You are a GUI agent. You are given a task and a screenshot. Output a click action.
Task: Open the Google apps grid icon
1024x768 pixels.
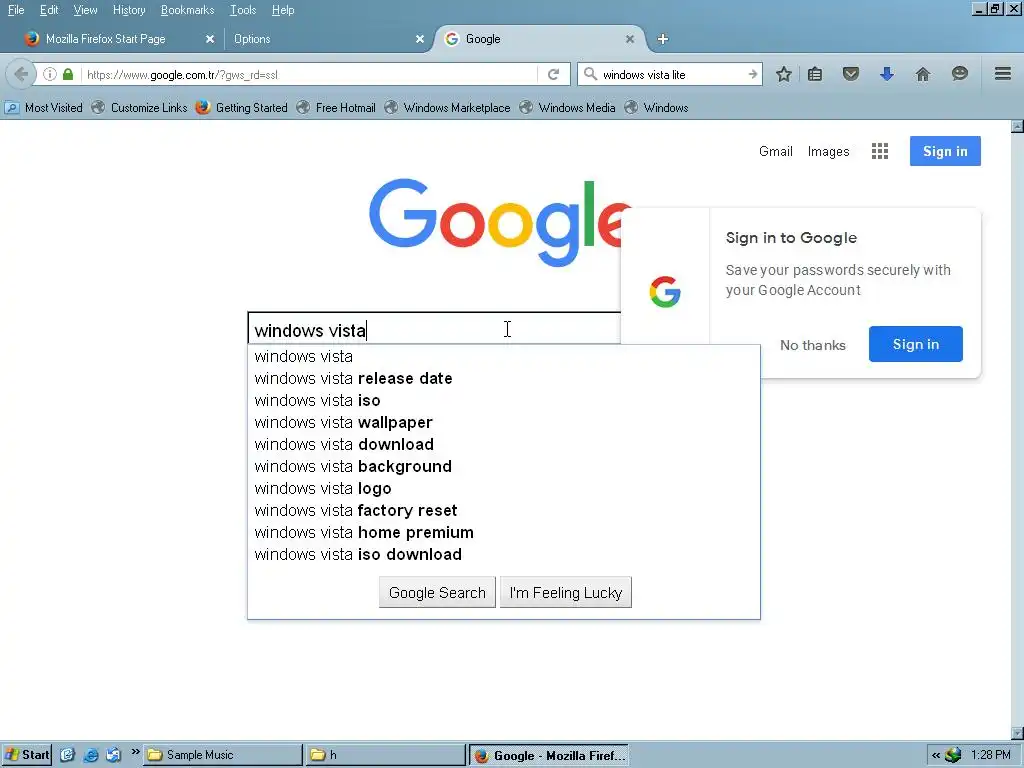coord(880,152)
